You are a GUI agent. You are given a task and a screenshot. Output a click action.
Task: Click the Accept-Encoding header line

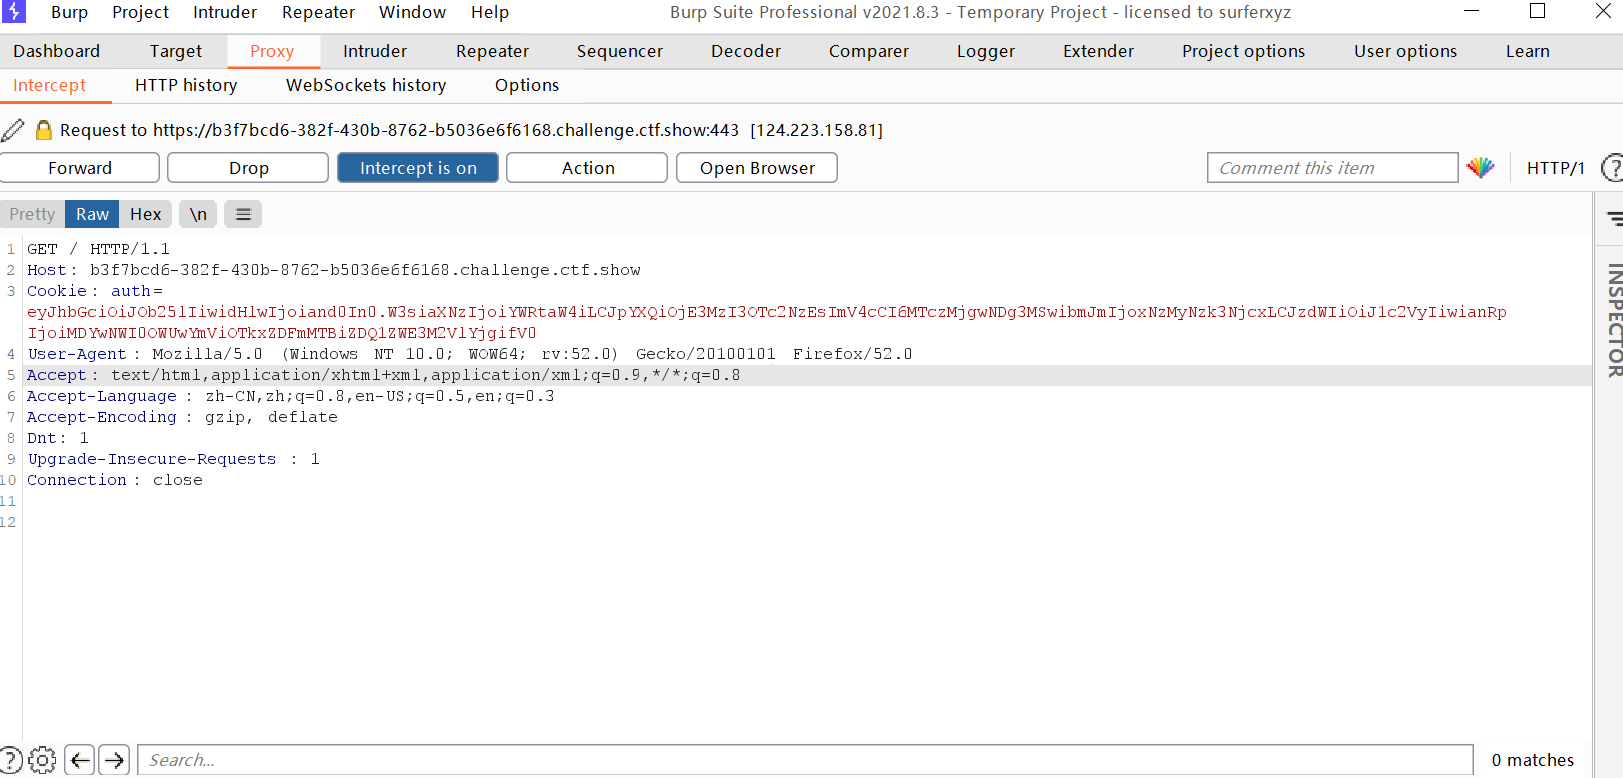pos(182,417)
